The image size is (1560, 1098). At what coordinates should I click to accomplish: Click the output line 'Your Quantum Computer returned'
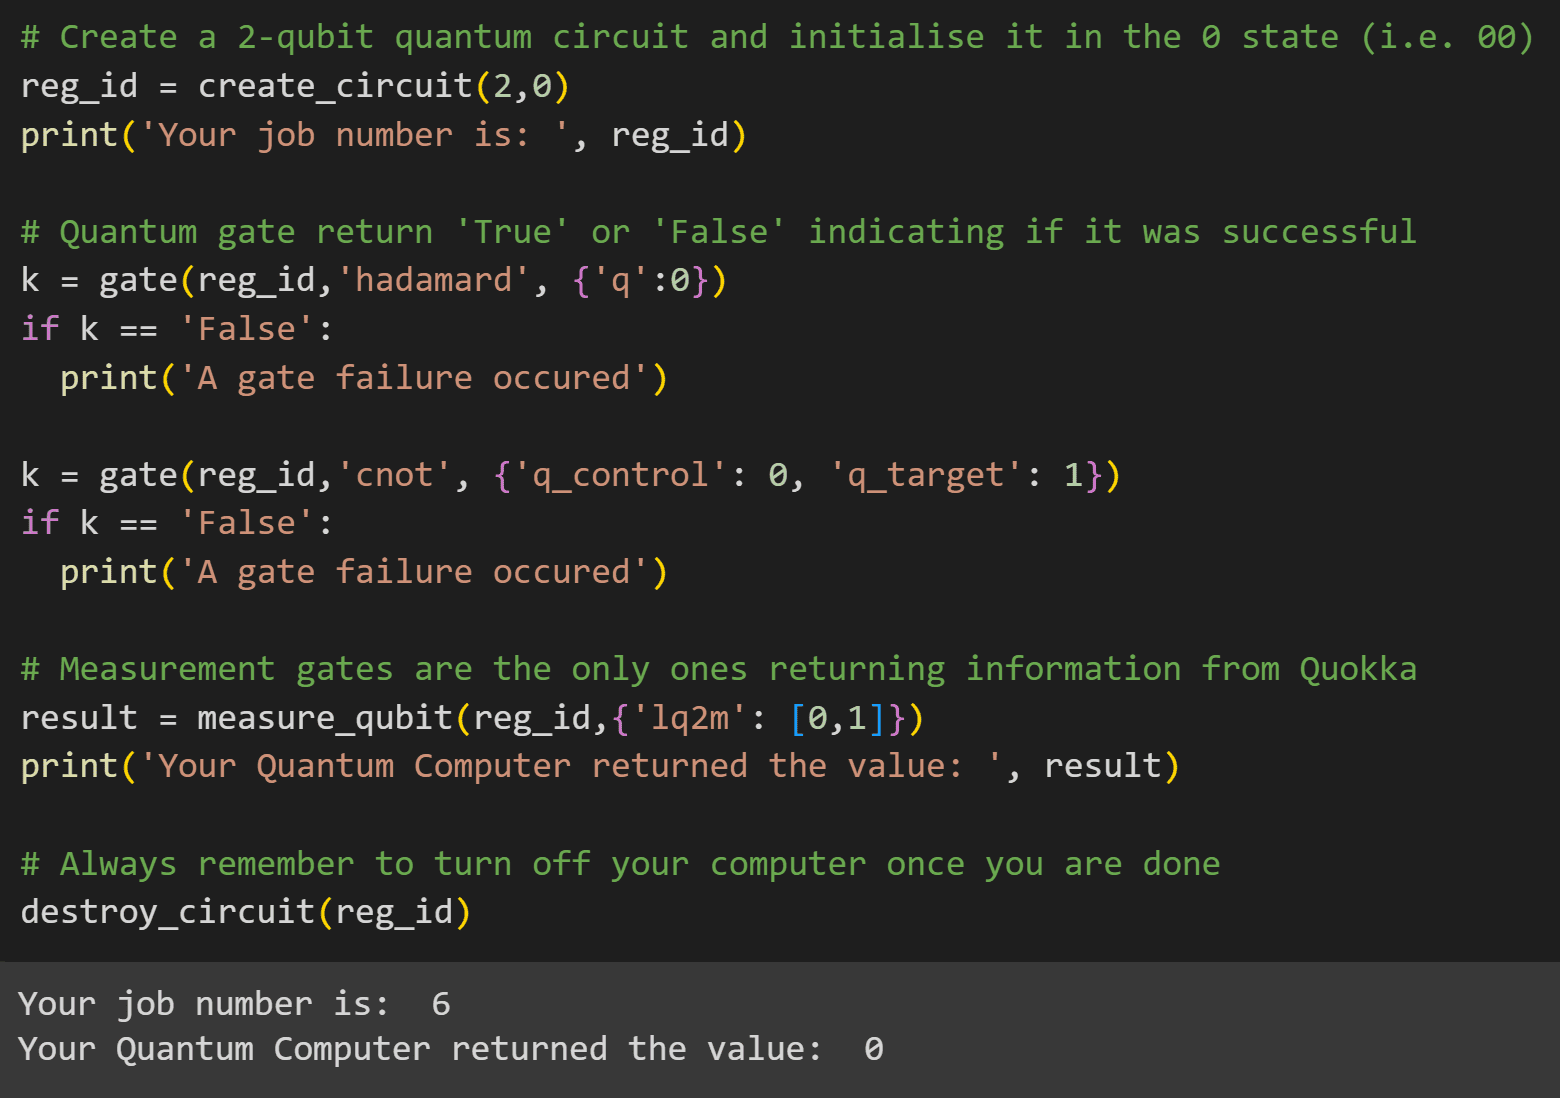450,1048
